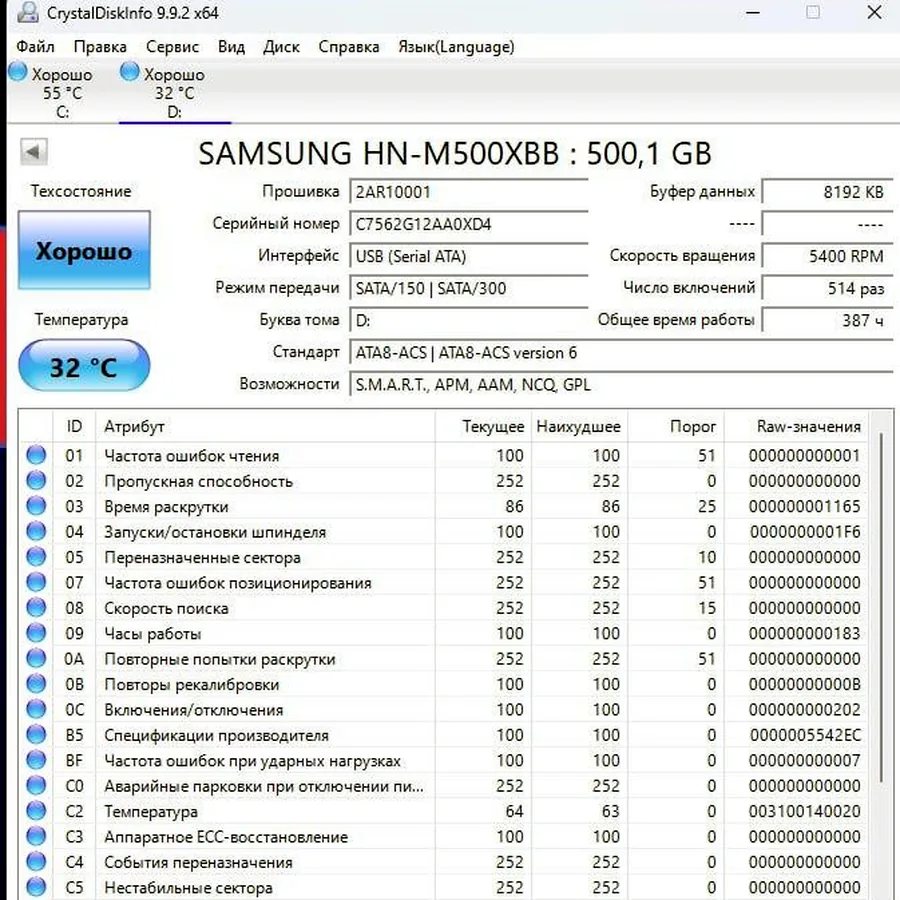Click the status orb for attribute C0
This screenshot has width=900, height=900.
click(36, 785)
